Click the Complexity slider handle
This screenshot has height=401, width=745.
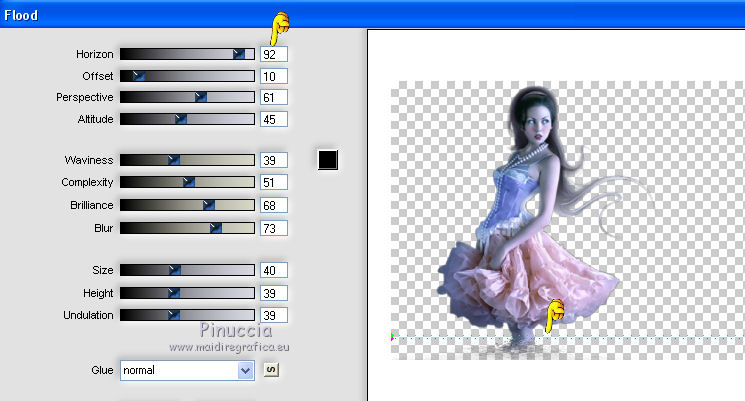(x=189, y=182)
